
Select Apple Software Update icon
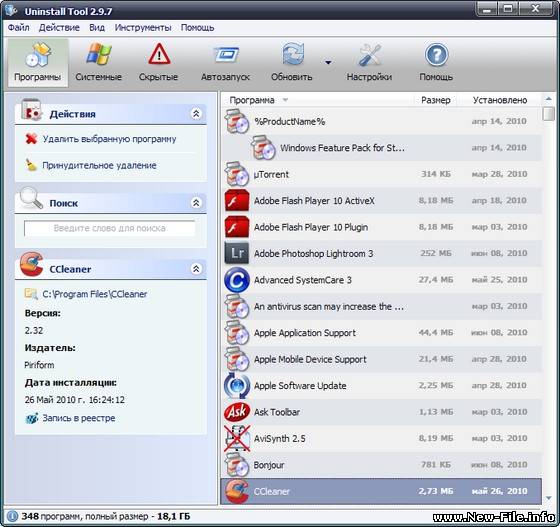(236, 386)
